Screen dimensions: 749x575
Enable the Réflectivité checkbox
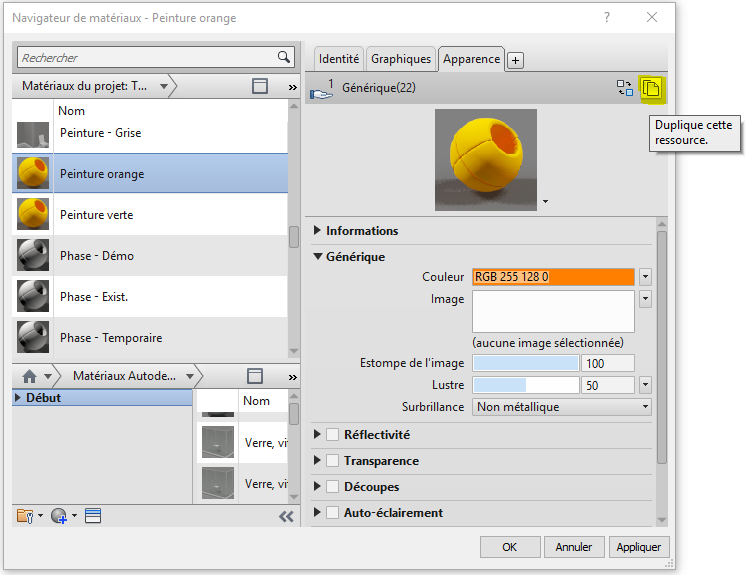(x=333, y=435)
